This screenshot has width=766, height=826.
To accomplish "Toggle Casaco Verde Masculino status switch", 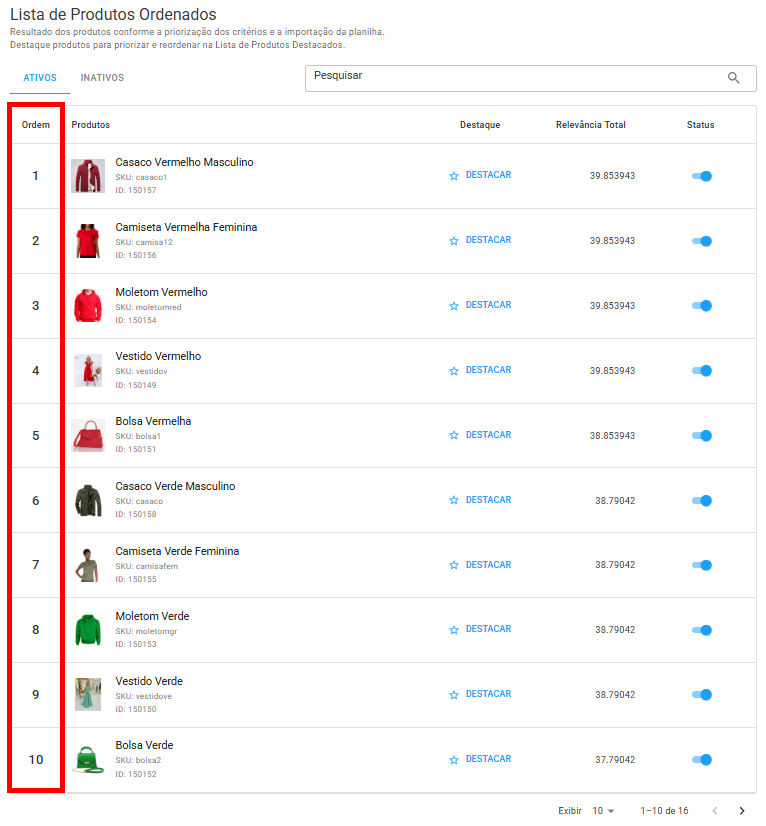I will click(702, 500).
